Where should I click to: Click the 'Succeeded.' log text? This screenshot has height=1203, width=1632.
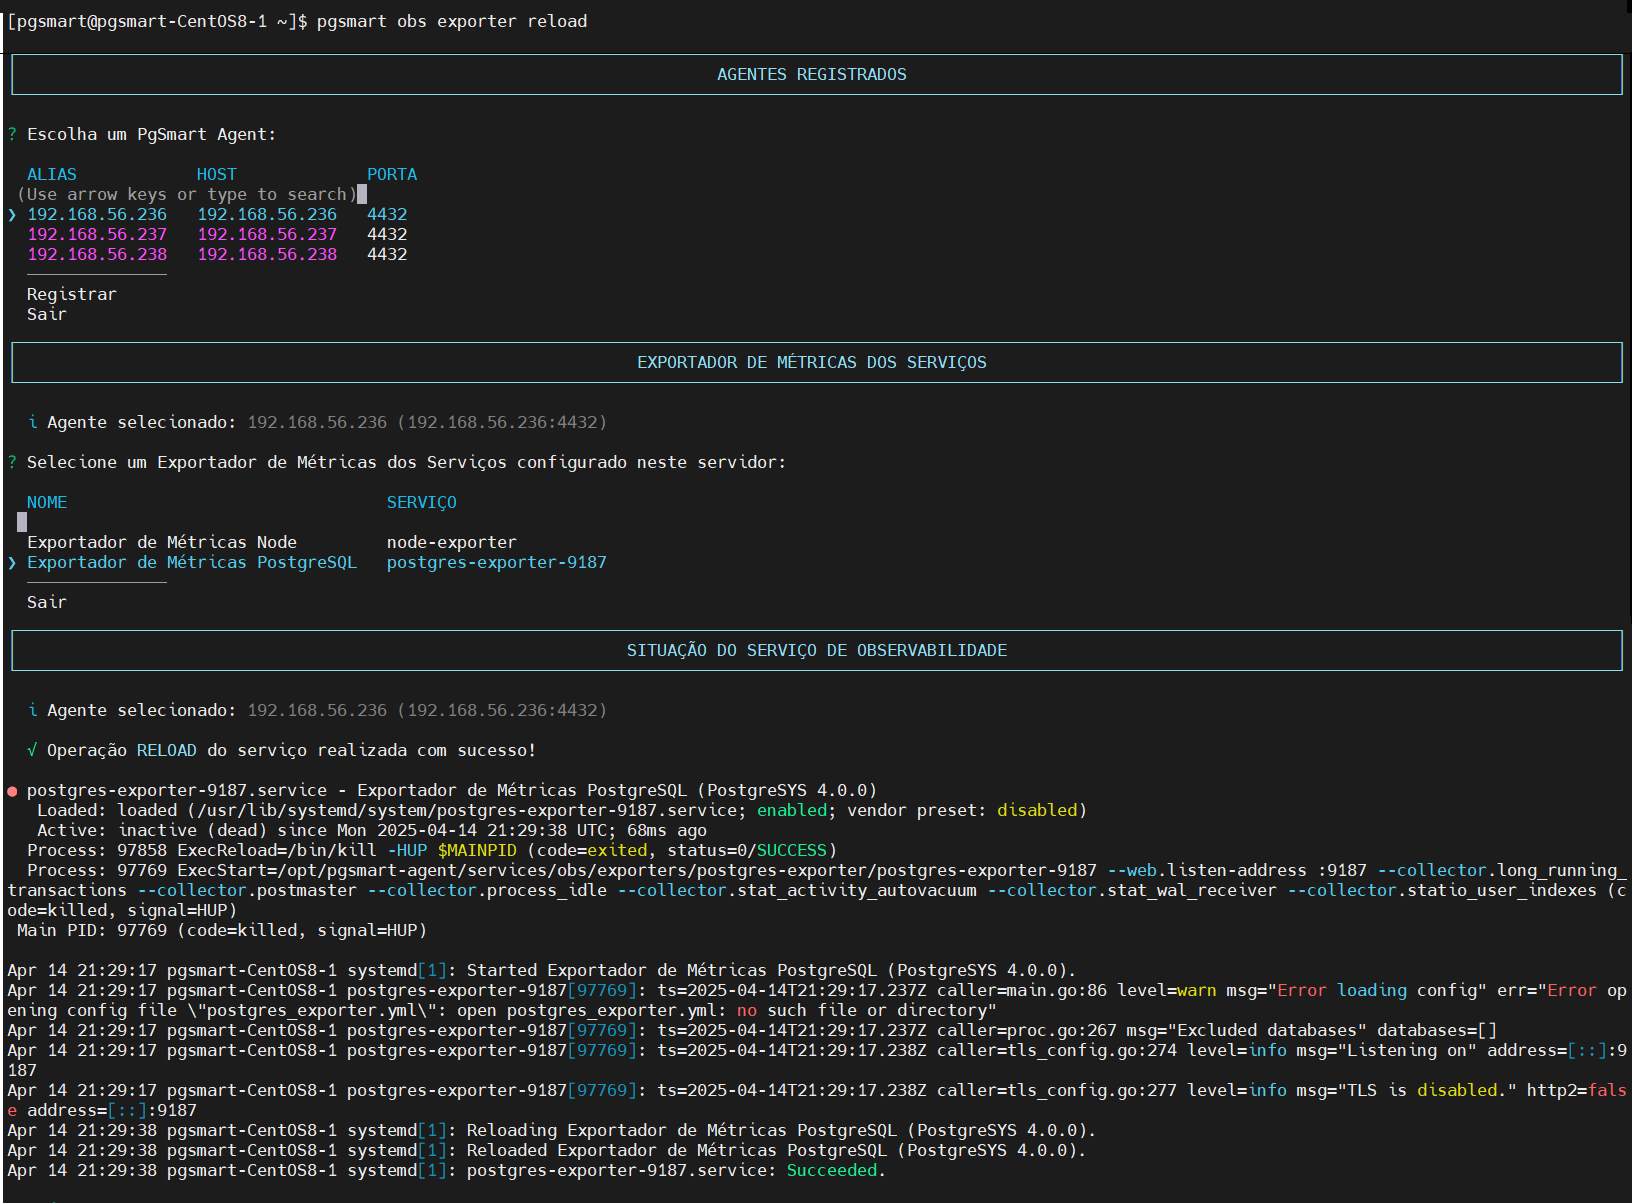point(836,1170)
